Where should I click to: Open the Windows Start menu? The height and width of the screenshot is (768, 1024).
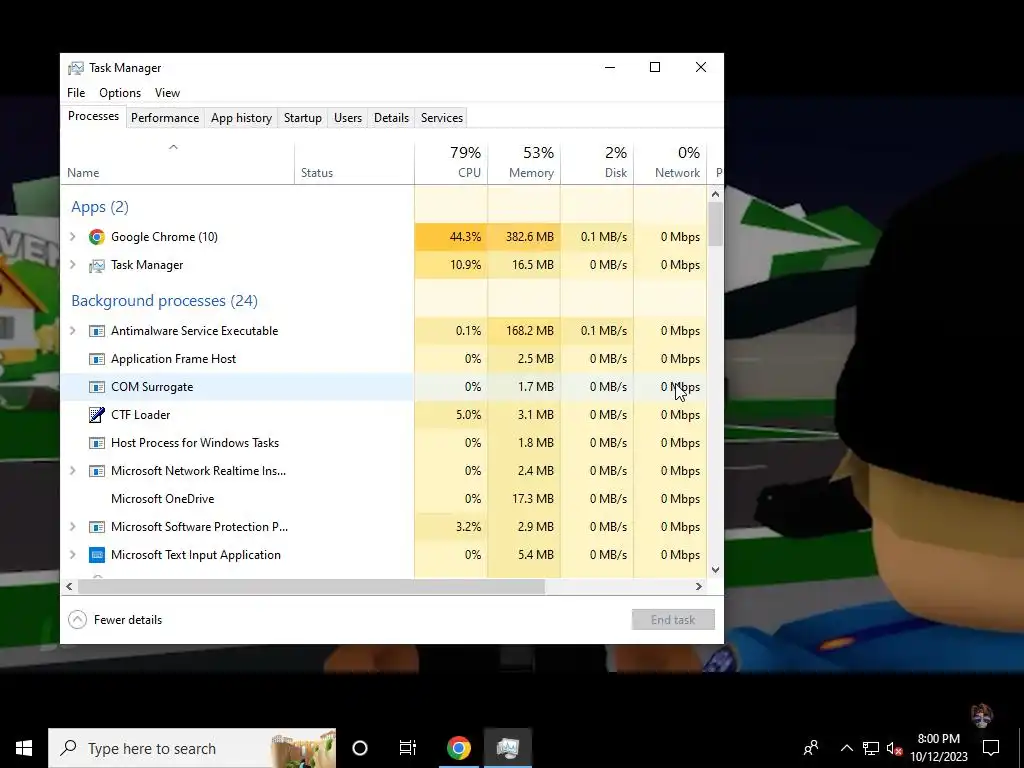tap(24, 748)
